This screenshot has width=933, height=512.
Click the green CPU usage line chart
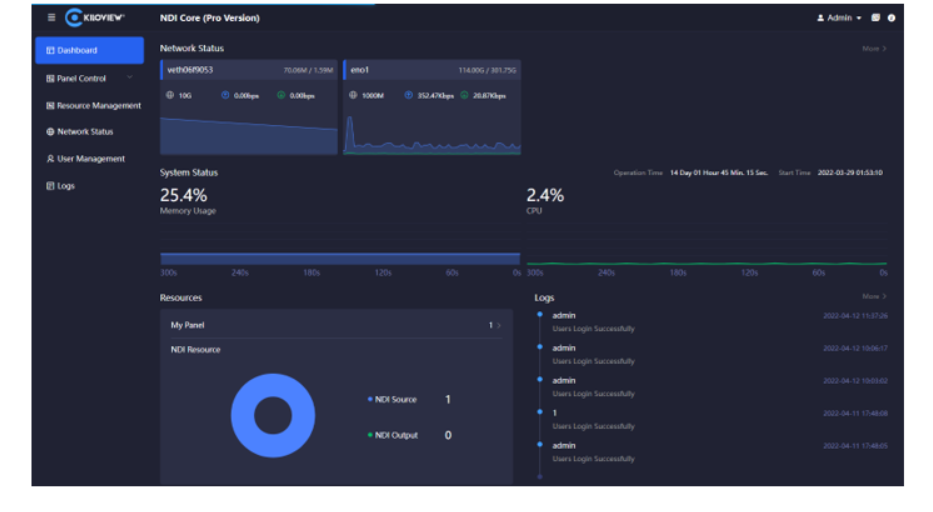(707, 263)
